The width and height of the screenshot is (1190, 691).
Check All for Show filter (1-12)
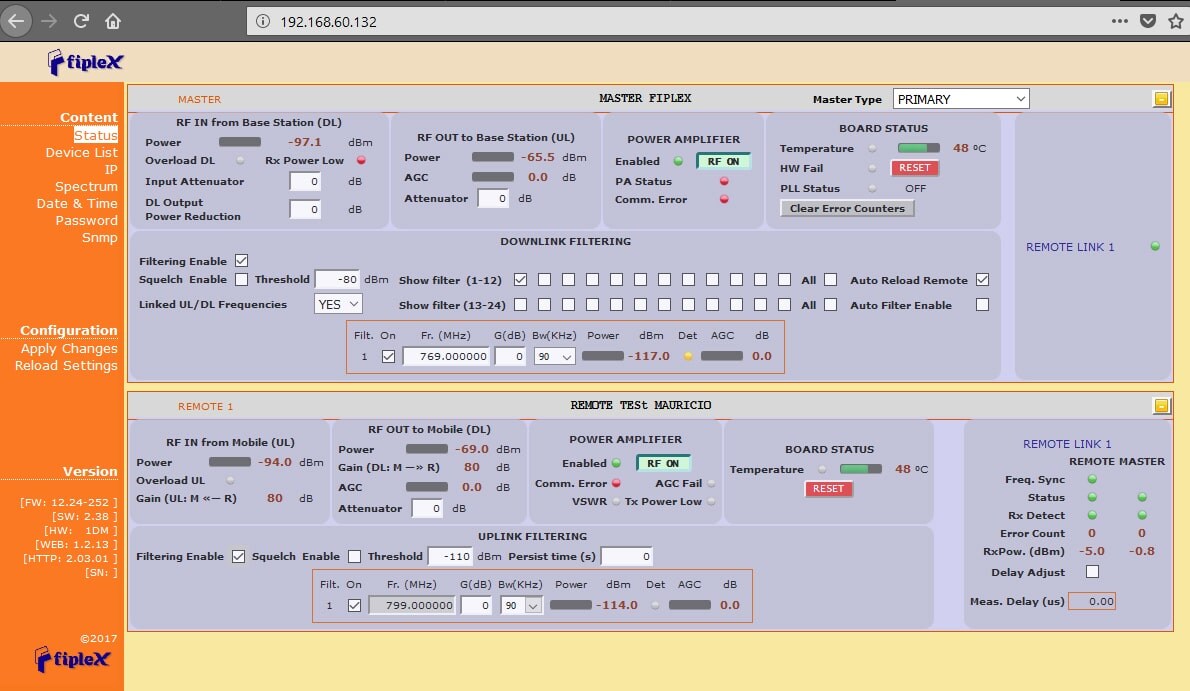pyautogui.click(x=830, y=279)
